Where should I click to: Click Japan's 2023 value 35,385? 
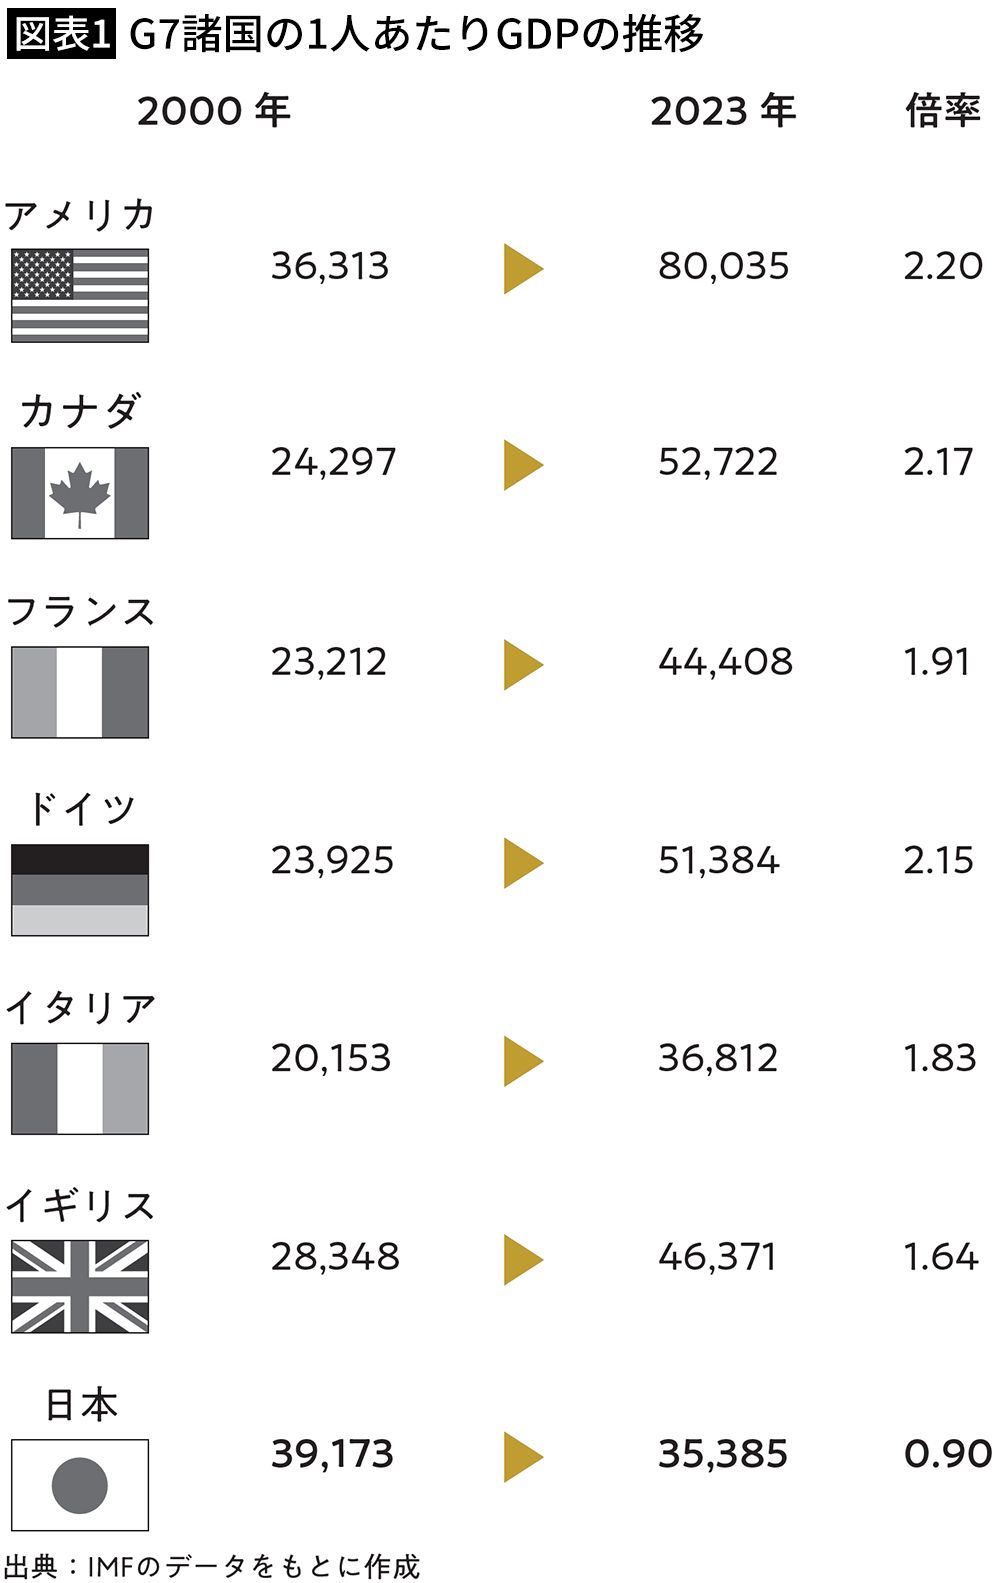(723, 1454)
